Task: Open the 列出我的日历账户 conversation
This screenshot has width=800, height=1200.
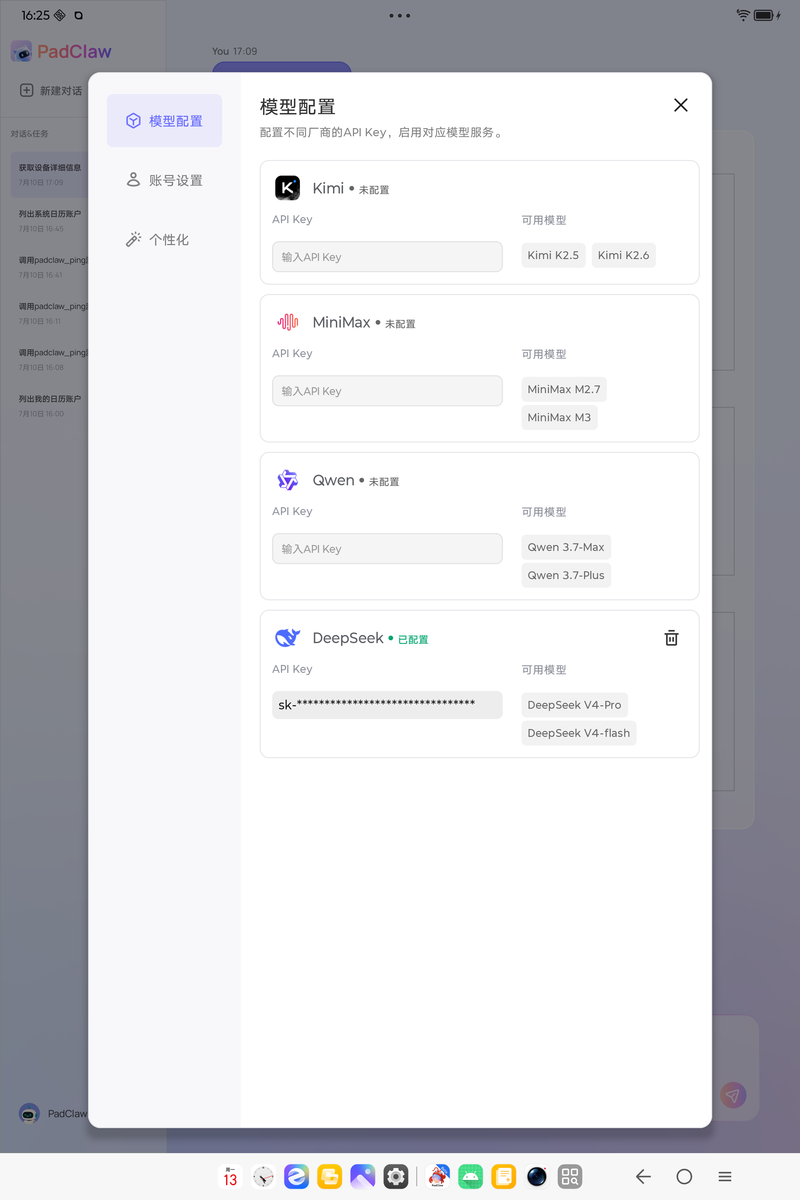Action: click(x=50, y=405)
